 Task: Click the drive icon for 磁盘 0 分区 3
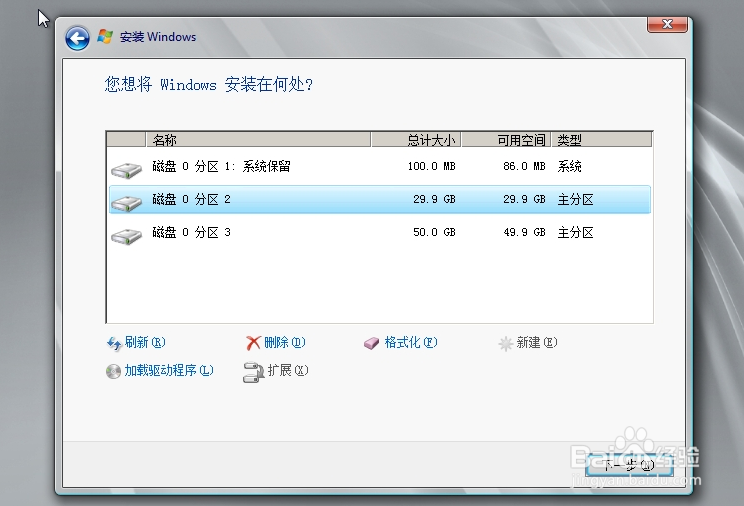point(126,236)
